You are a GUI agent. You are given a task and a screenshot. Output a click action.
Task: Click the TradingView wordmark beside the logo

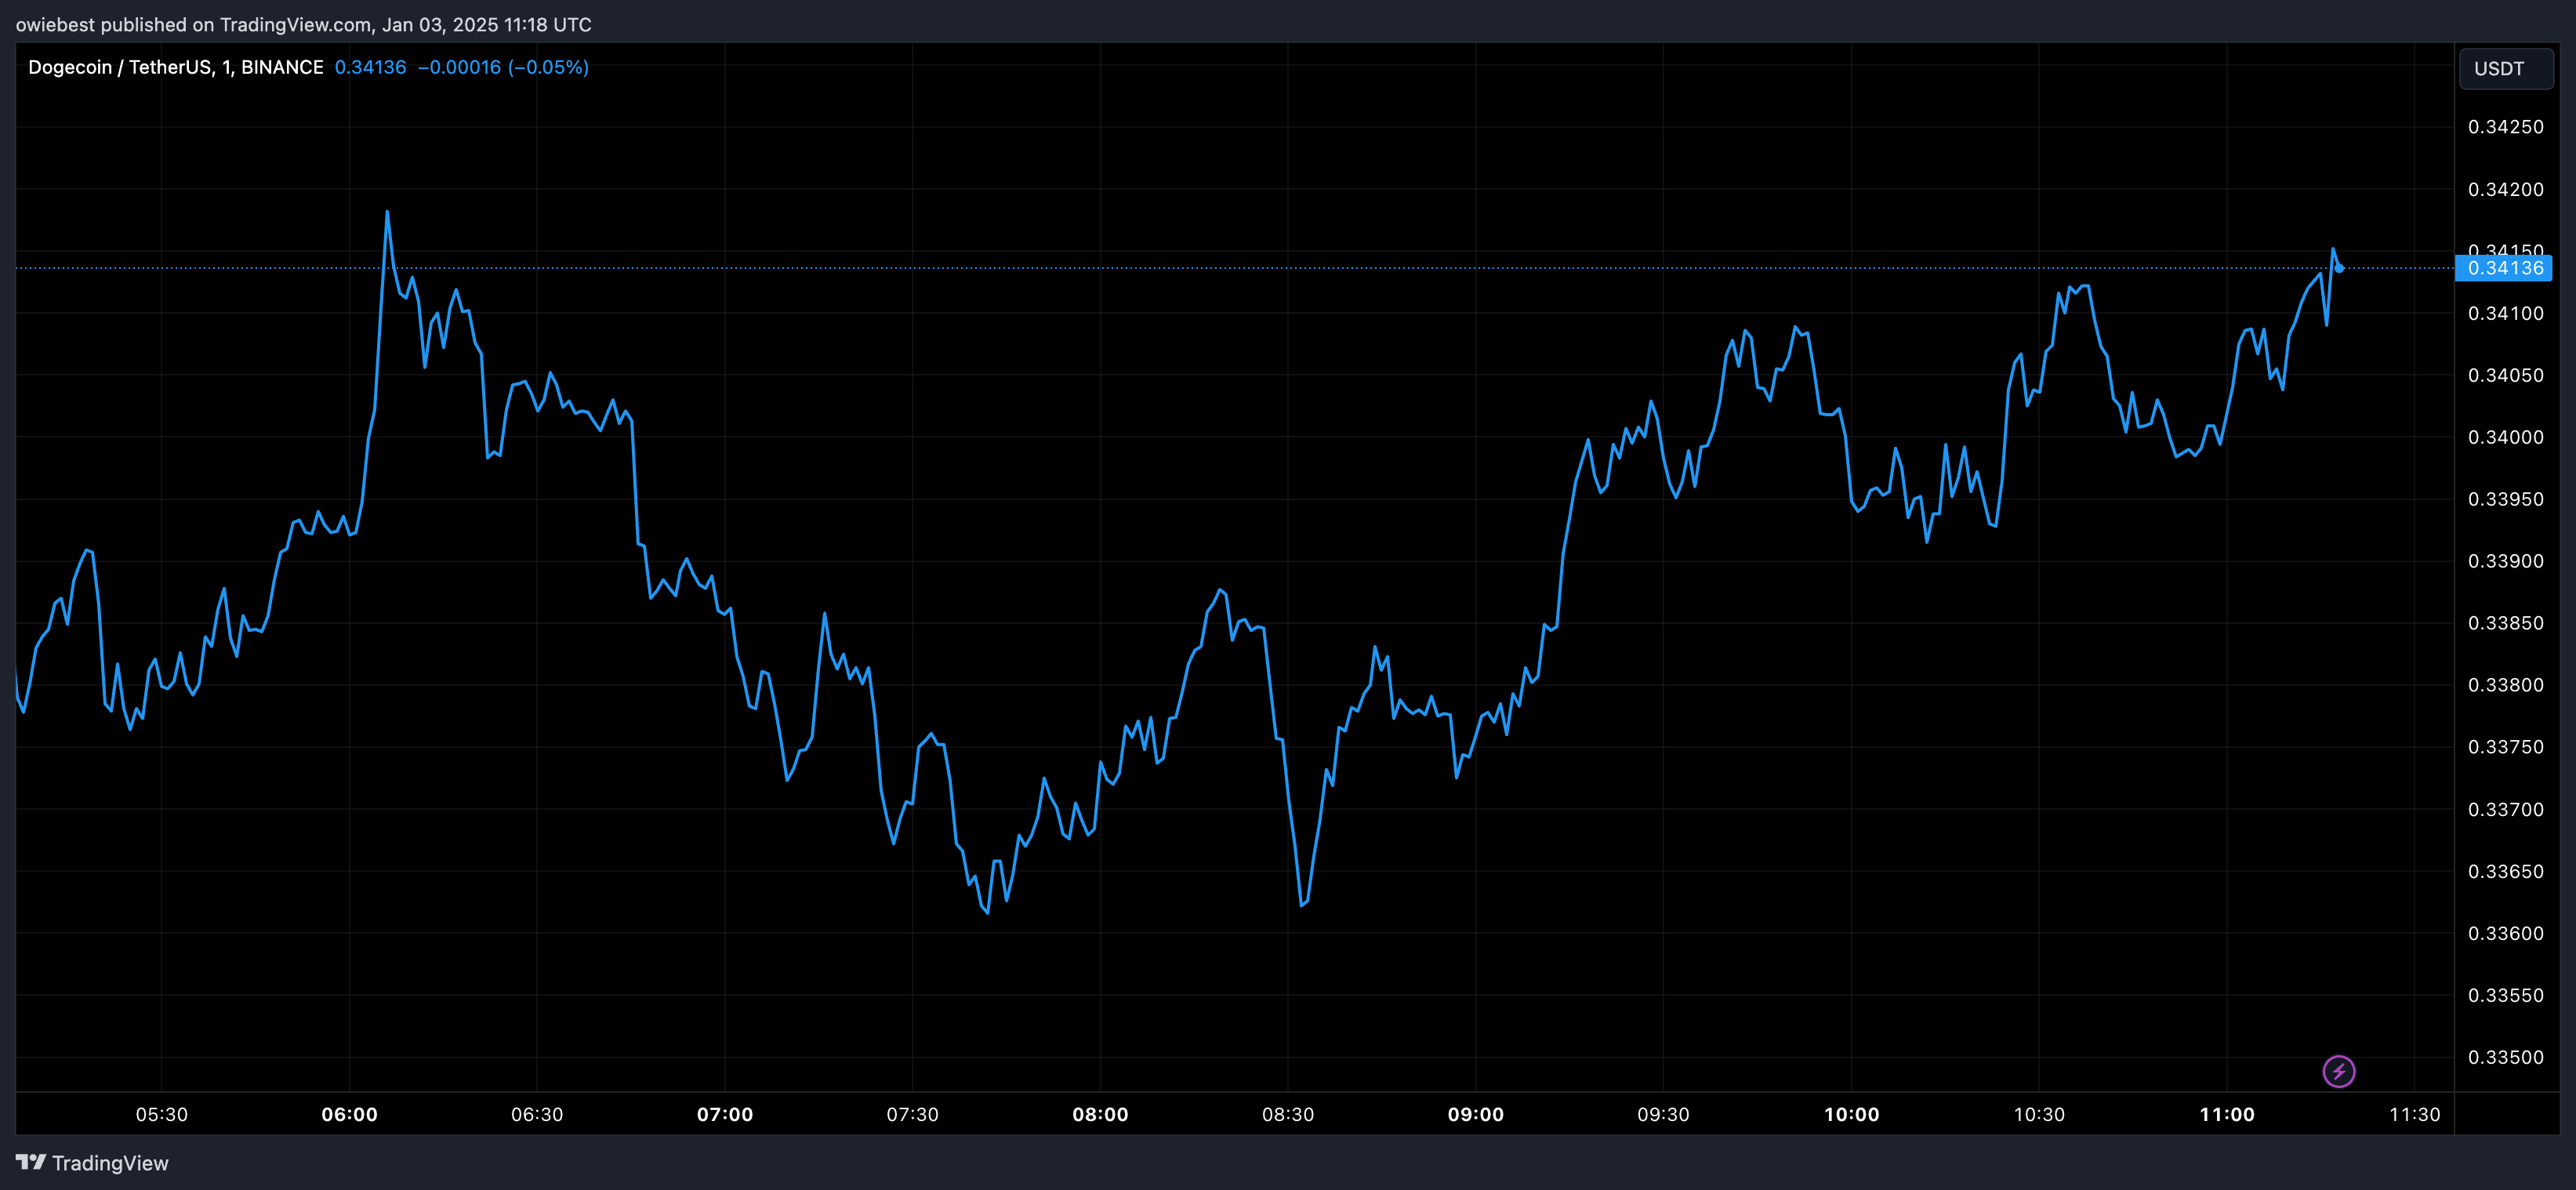click(110, 1163)
